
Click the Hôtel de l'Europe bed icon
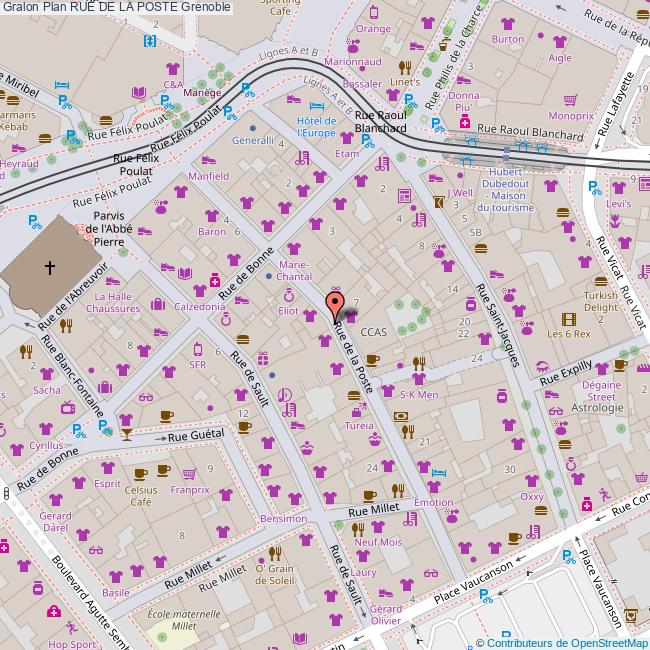[x=317, y=106]
